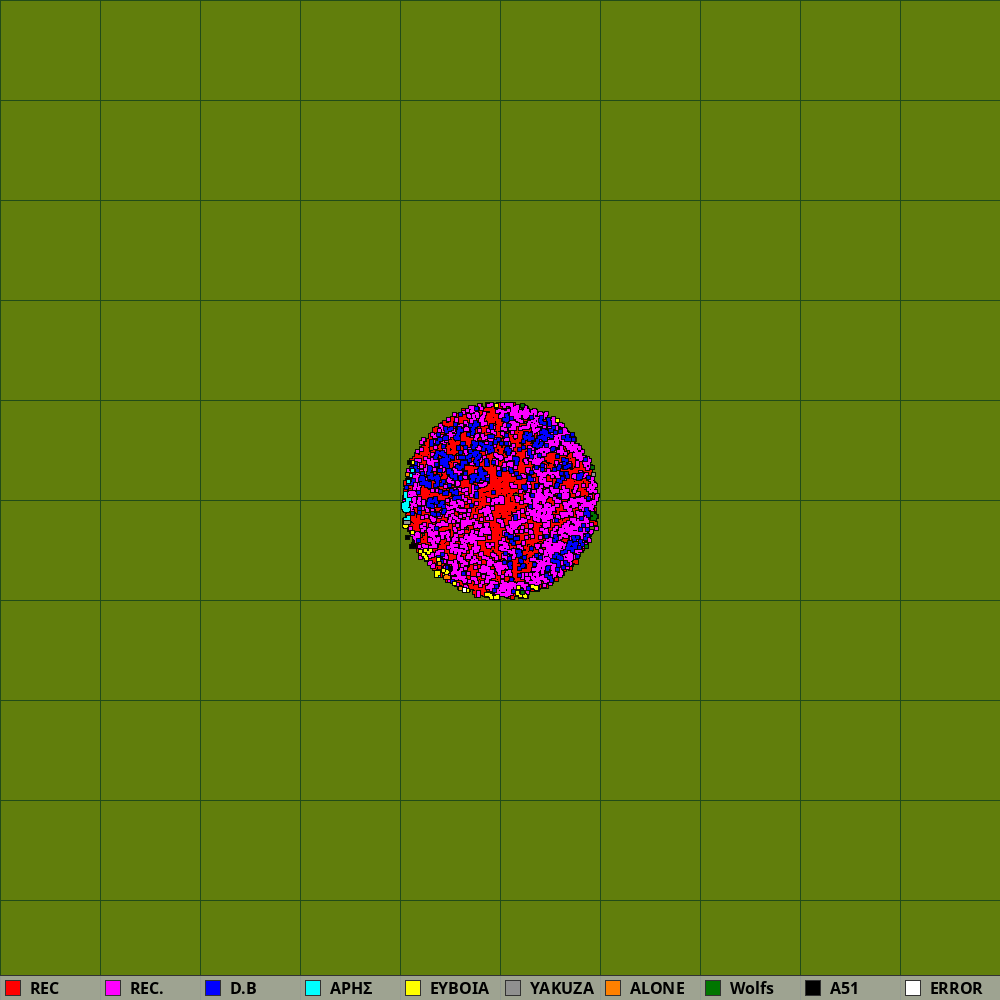Select the orange ALONE legend swatch
This screenshot has width=1000, height=1000.
pyautogui.click(x=613, y=988)
